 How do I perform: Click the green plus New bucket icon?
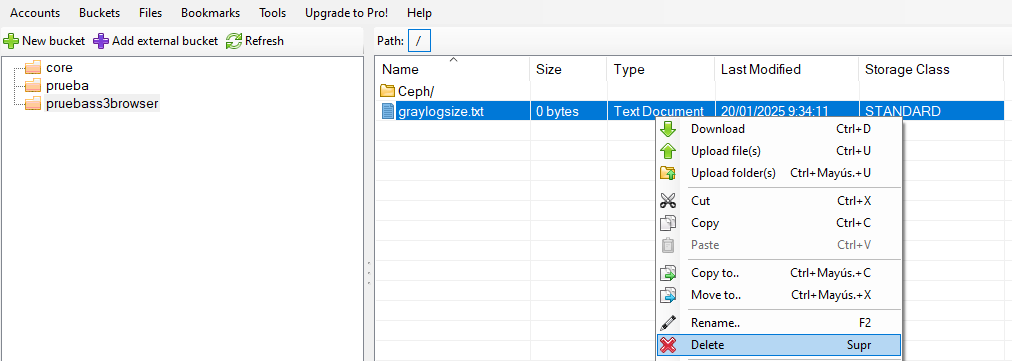tap(11, 41)
